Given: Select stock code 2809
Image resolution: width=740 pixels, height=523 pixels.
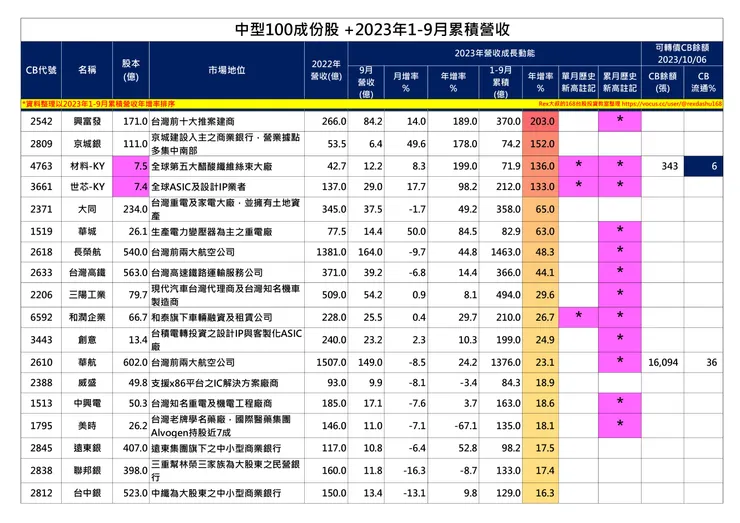Looking at the screenshot, I should tap(41, 143).
